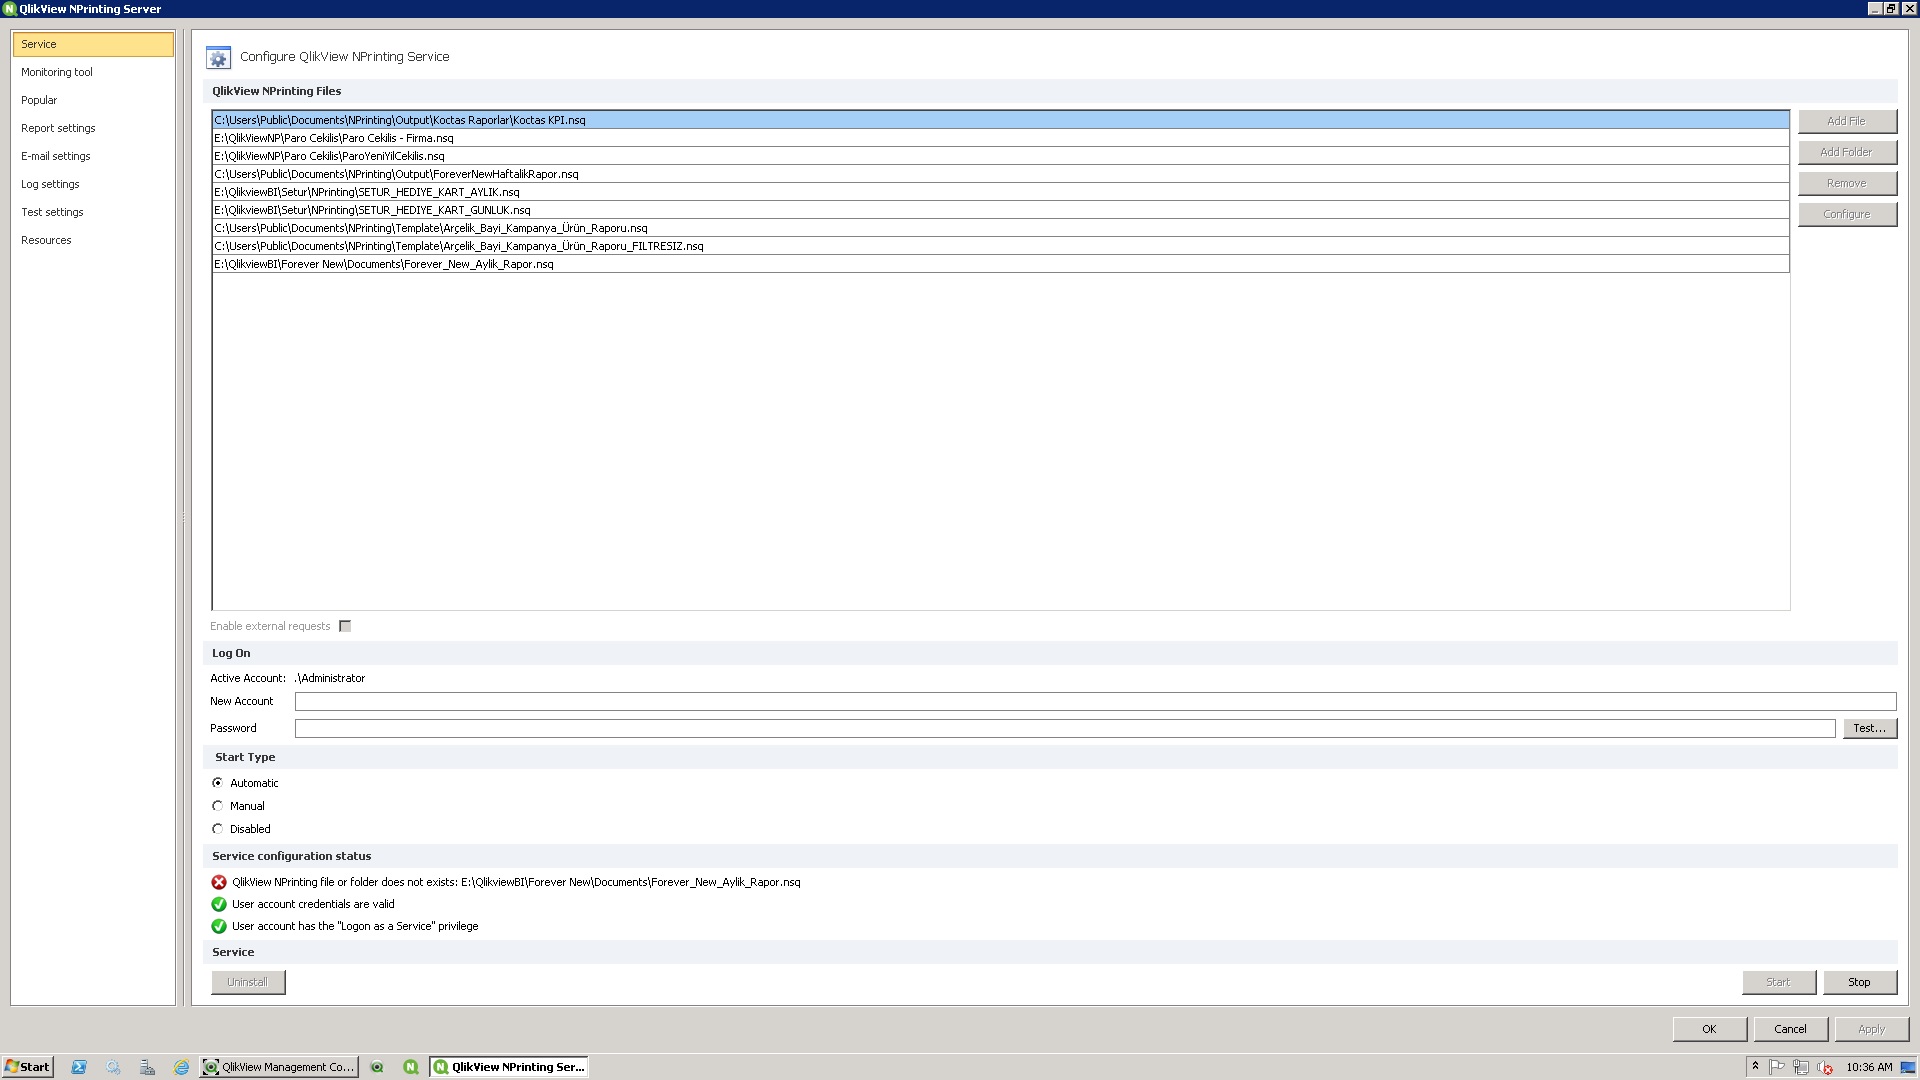This screenshot has height=1080, width=1920.
Task: Click the Koctas KPI.nsq file entry
Action: [1000, 120]
